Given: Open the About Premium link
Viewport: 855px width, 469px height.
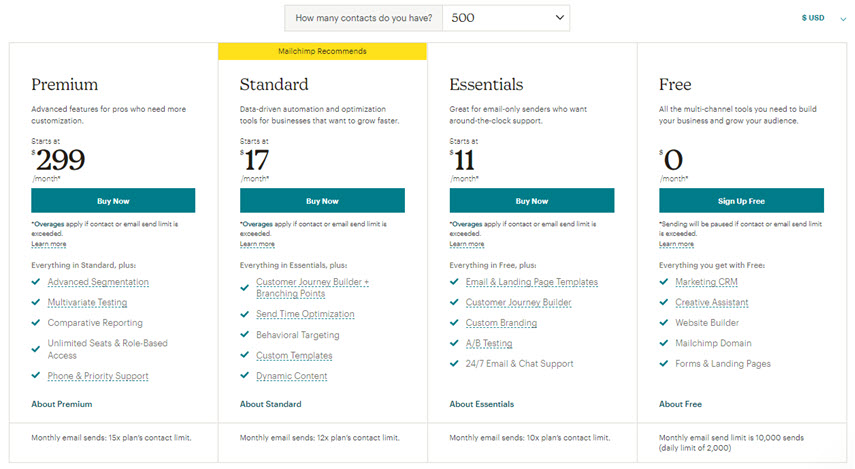Looking at the screenshot, I should tap(62, 404).
